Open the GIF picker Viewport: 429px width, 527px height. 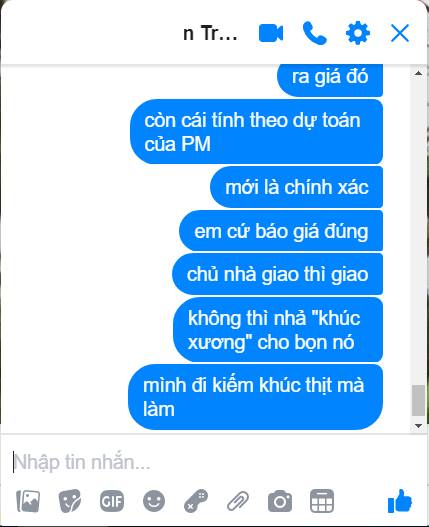click(112, 501)
